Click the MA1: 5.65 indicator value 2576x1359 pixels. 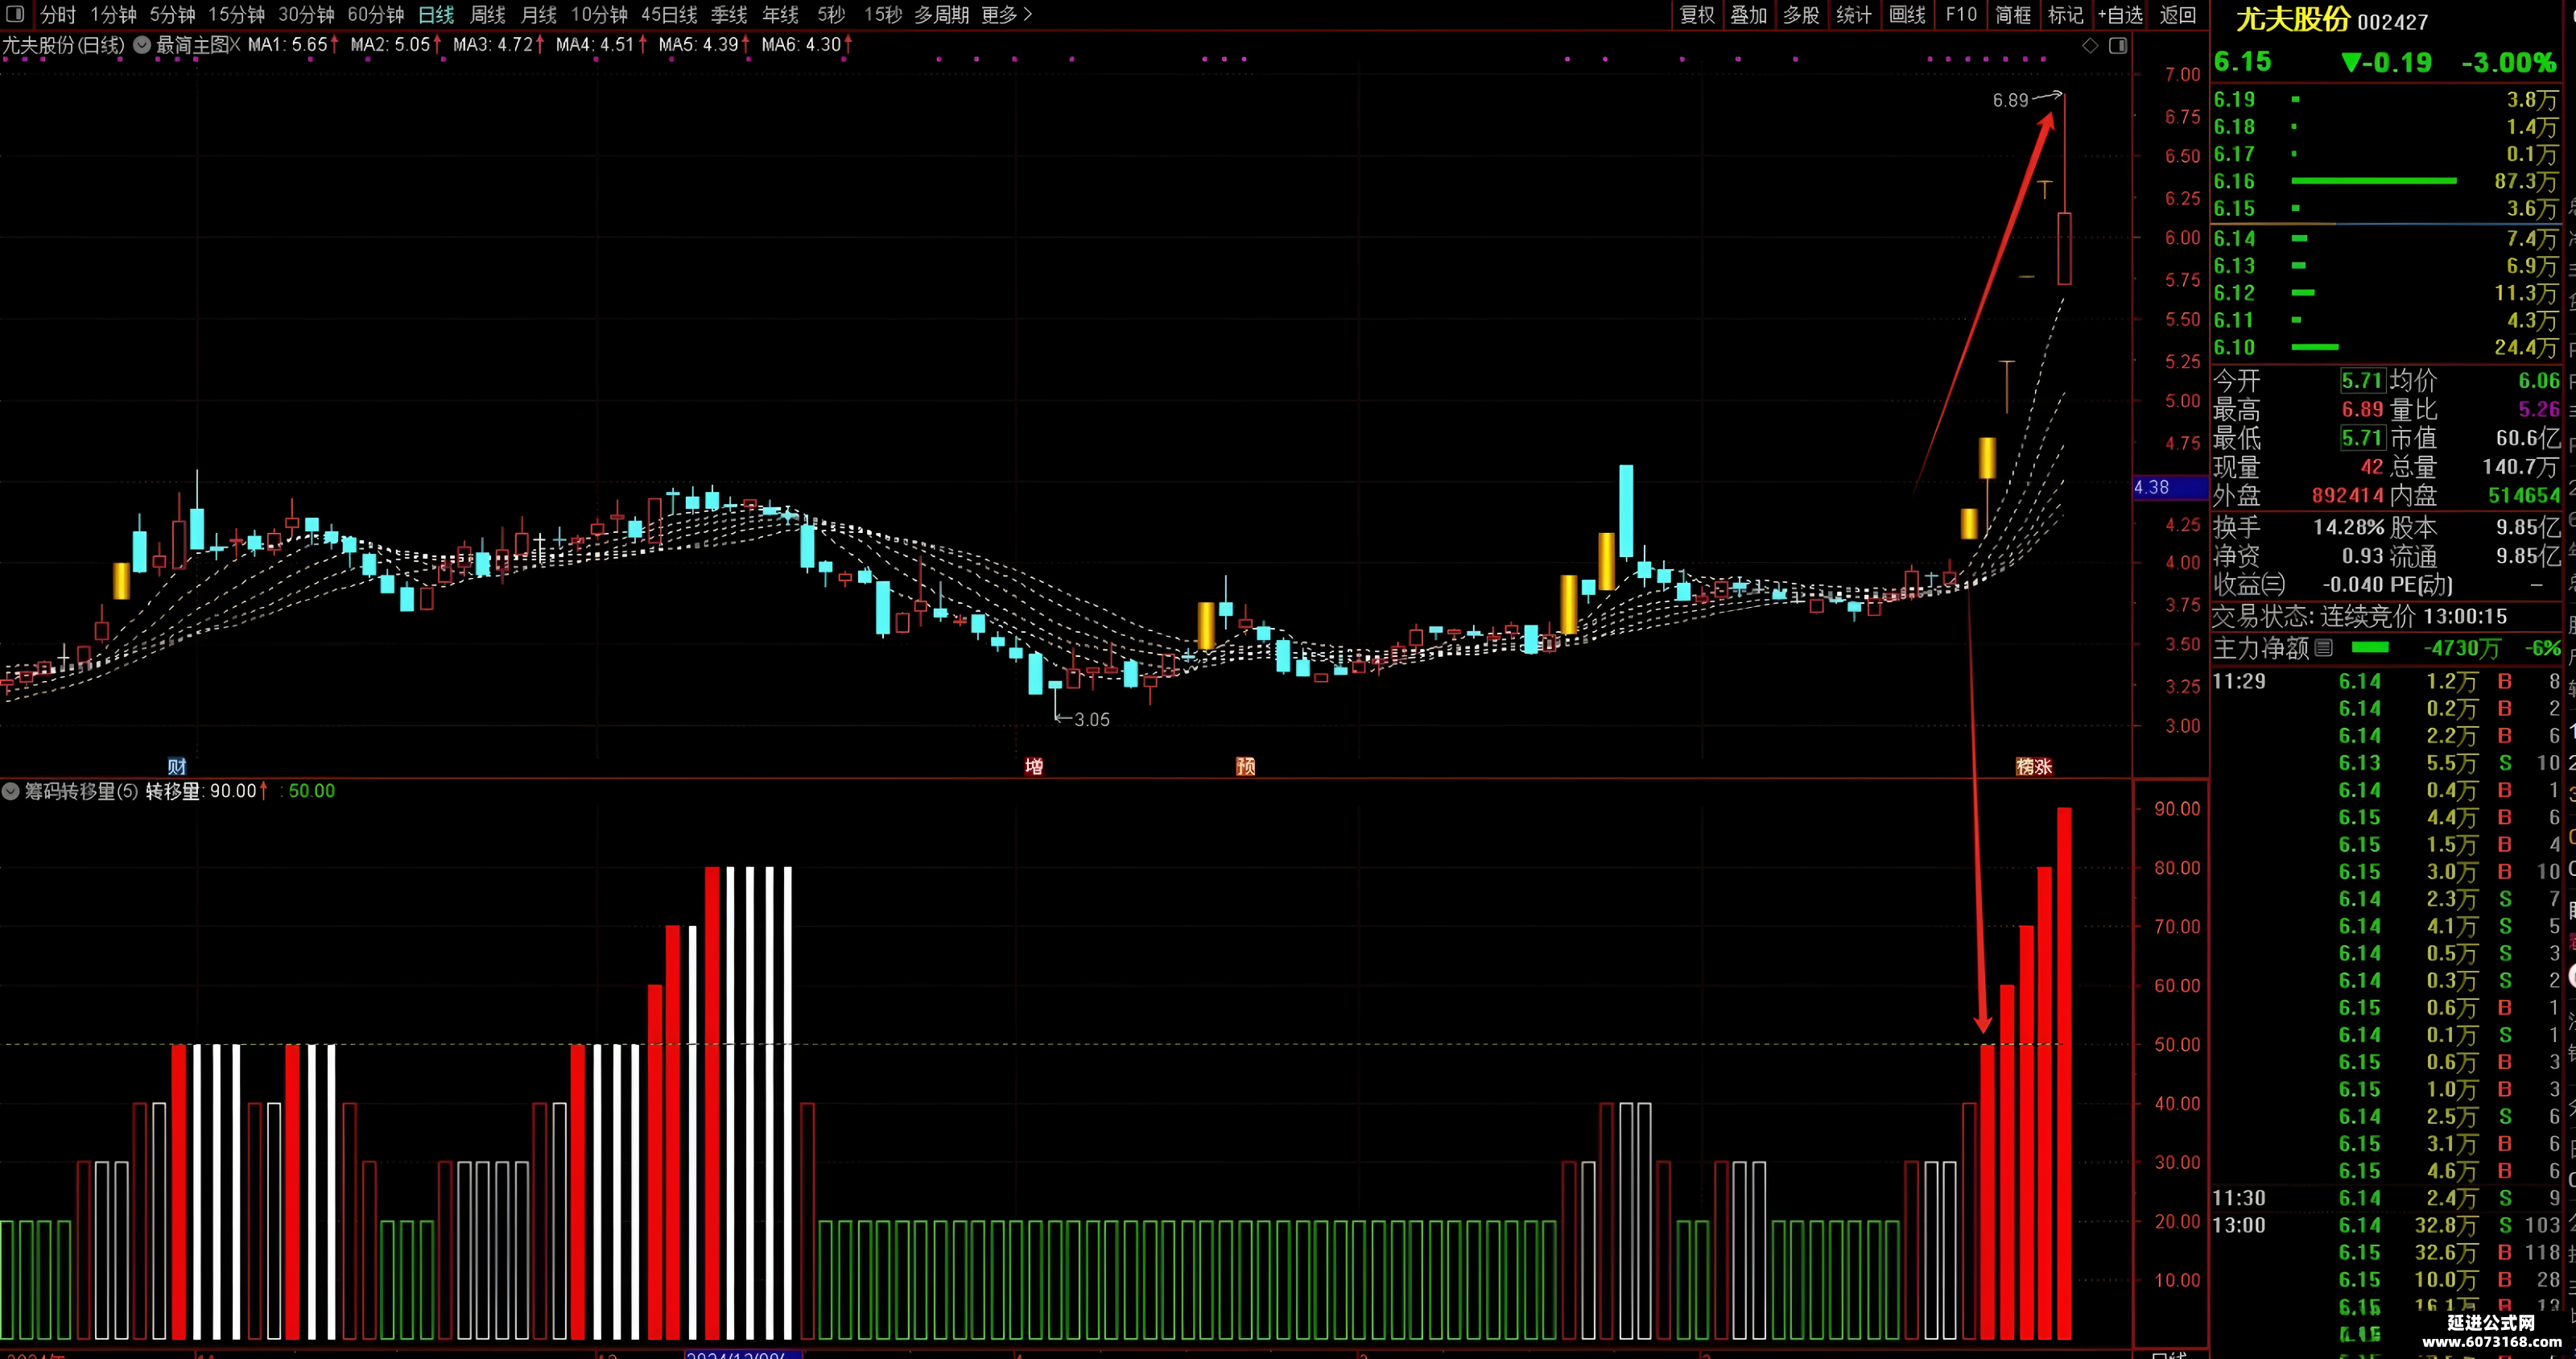(x=292, y=45)
